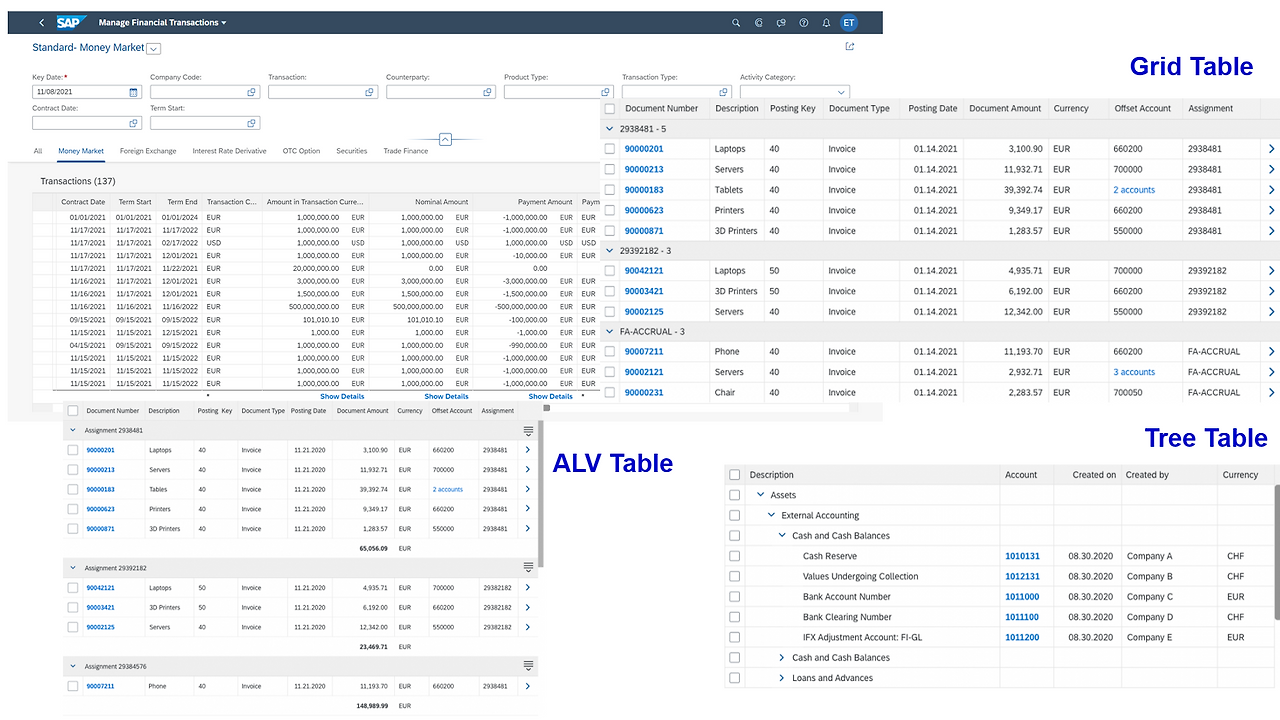Image resolution: width=1280 pixels, height=720 pixels.
Task: Open document 90000201 link in Grid Table
Action: [x=644, y=149]
